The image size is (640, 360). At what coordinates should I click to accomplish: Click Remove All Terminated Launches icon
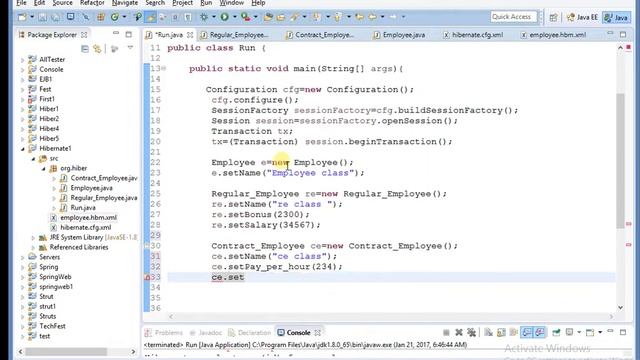(471, 333)
